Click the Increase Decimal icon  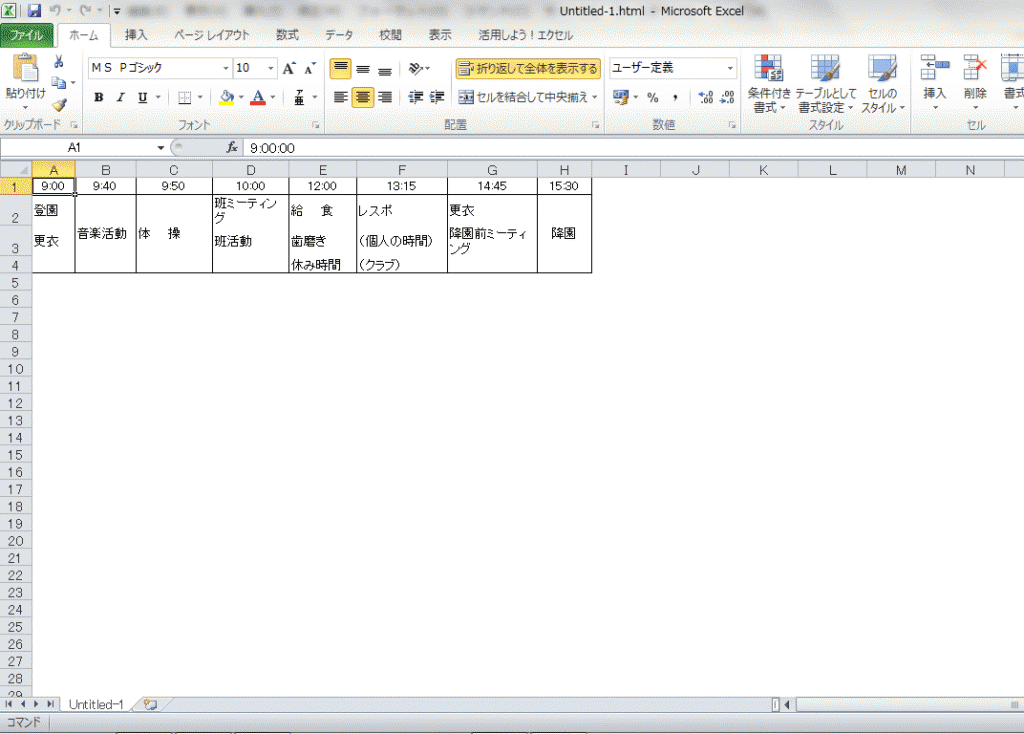pos(704,98)
